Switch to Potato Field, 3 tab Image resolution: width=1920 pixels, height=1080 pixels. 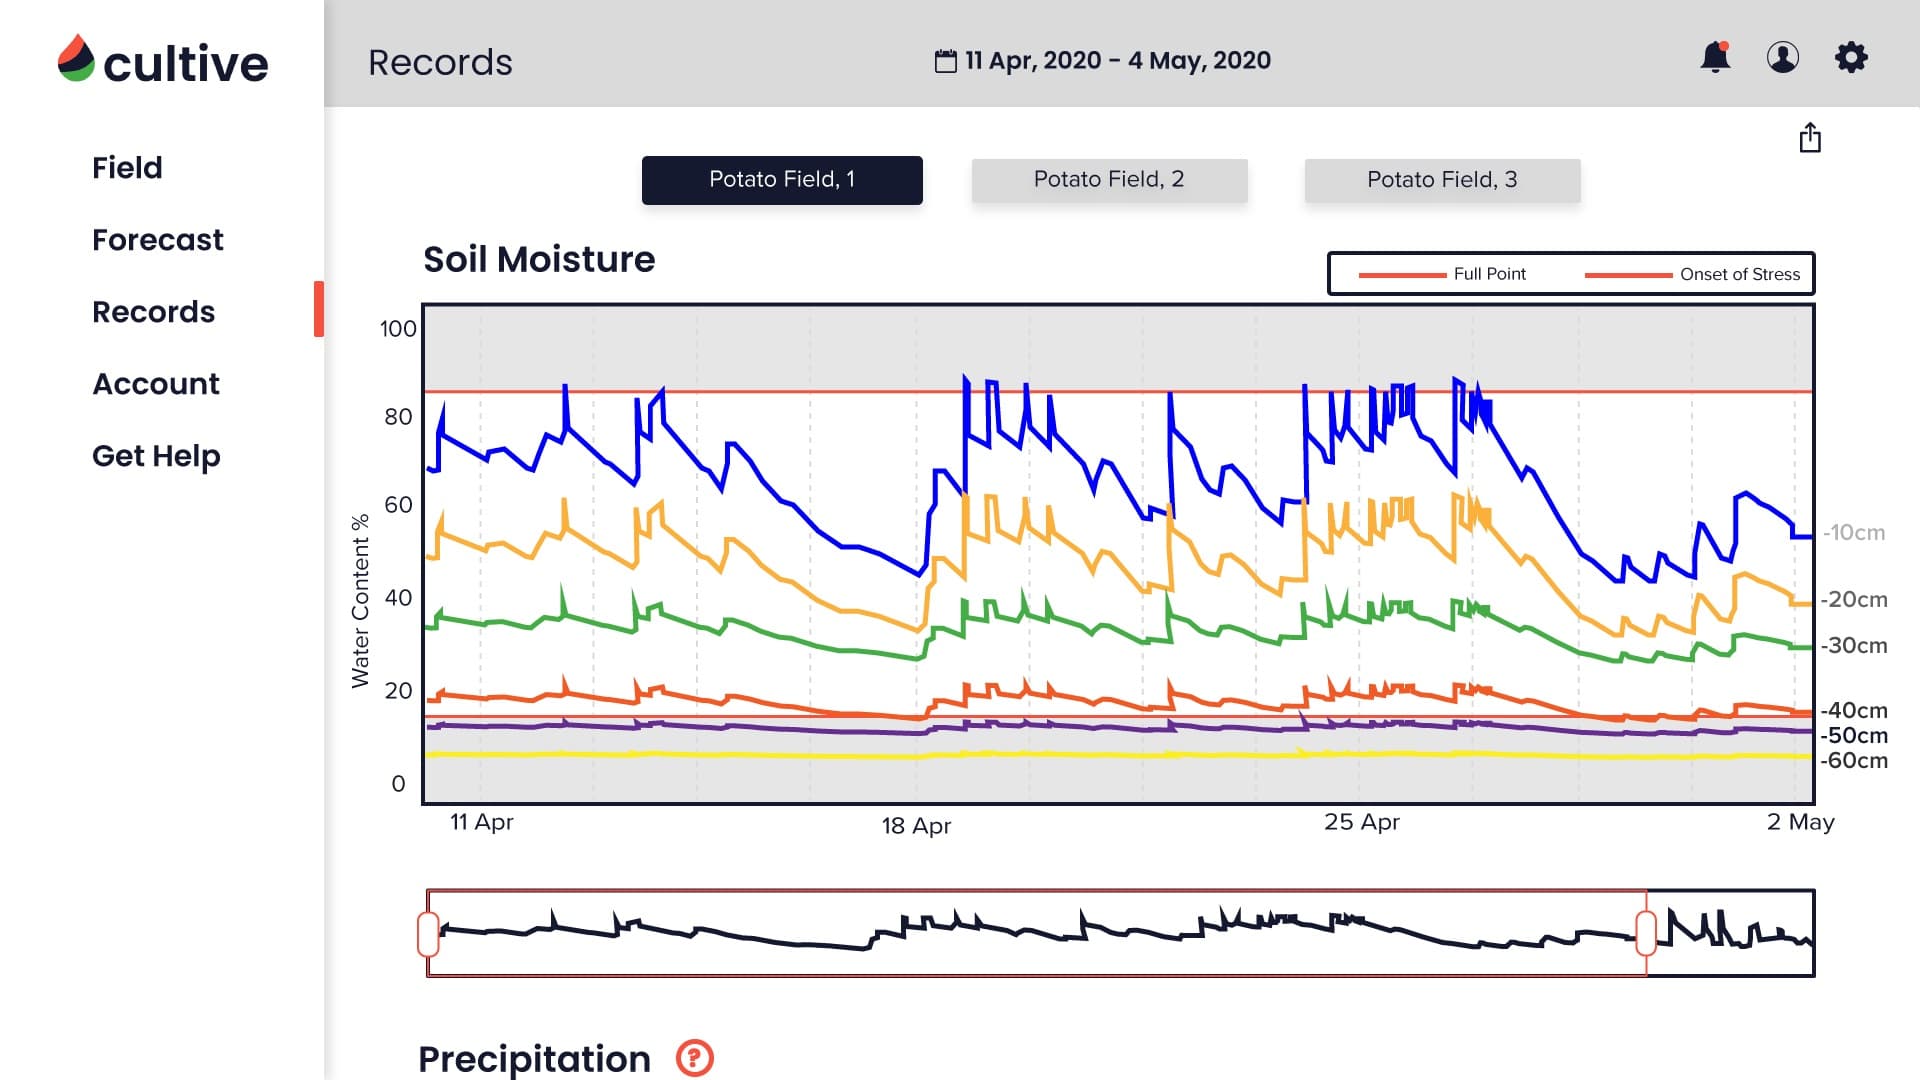pos(1442,180)
